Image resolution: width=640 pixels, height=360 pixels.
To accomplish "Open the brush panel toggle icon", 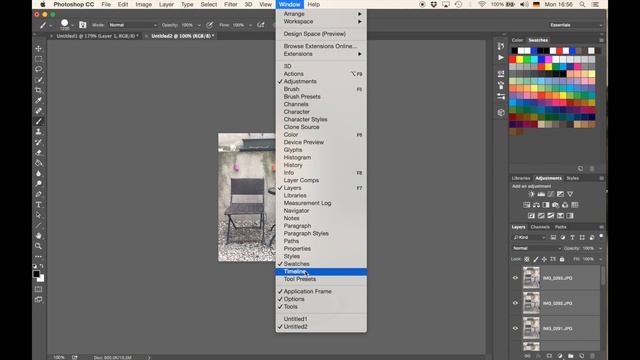I will 82,25.
